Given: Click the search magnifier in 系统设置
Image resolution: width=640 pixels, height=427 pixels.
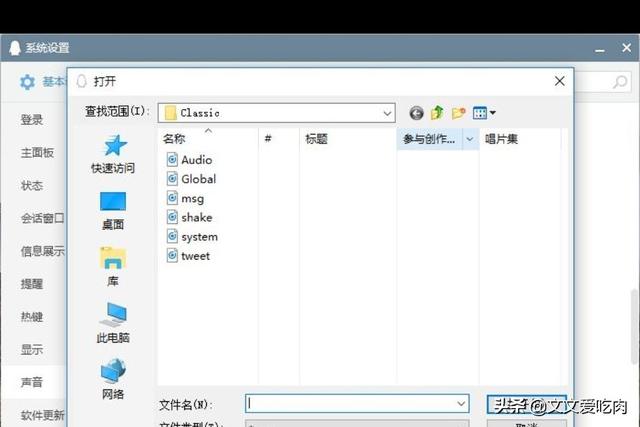Looking at the screenshot, I should click(620, 82).
